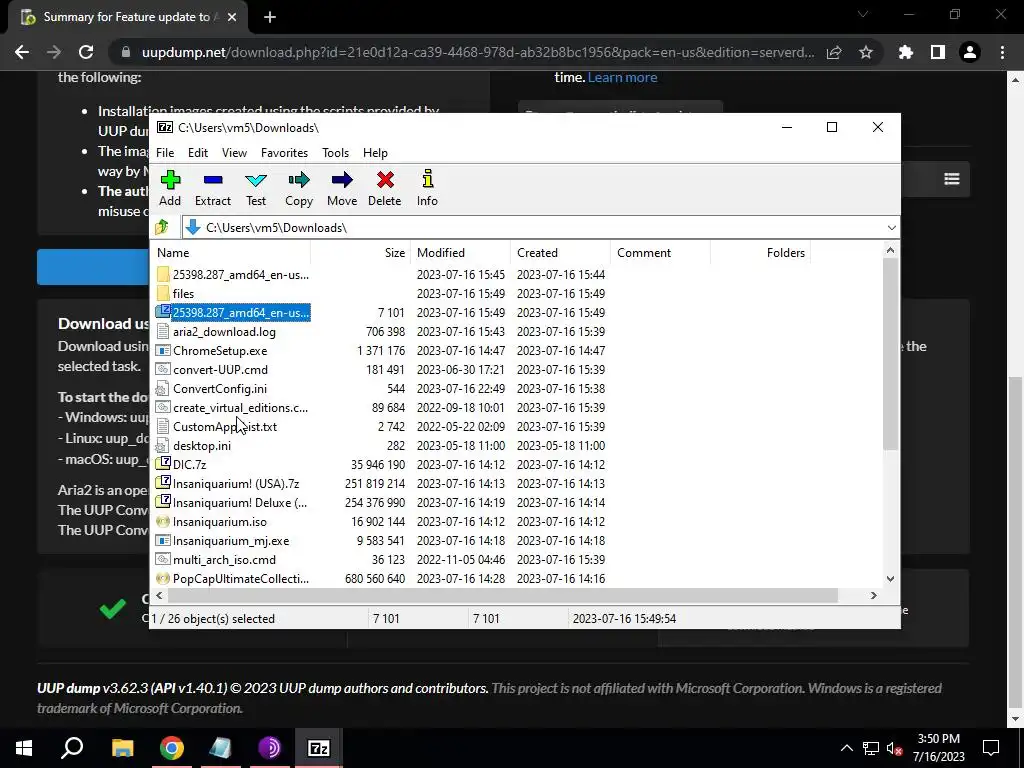This screenshot has width=1024, height=768.
Task: Open Windows taskbar search
Action: pyautogui.click(x=72, y=748)
